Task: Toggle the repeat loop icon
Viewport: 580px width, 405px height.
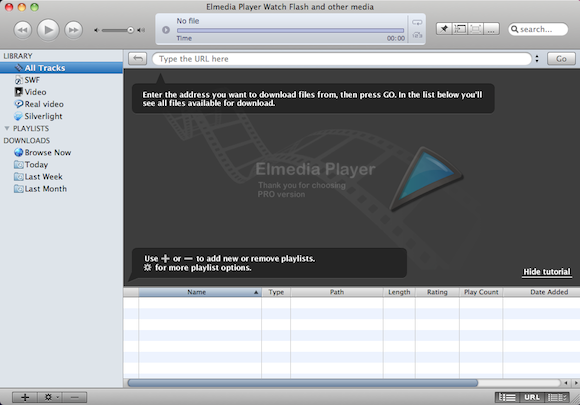Action: click(x=417, y=23)
